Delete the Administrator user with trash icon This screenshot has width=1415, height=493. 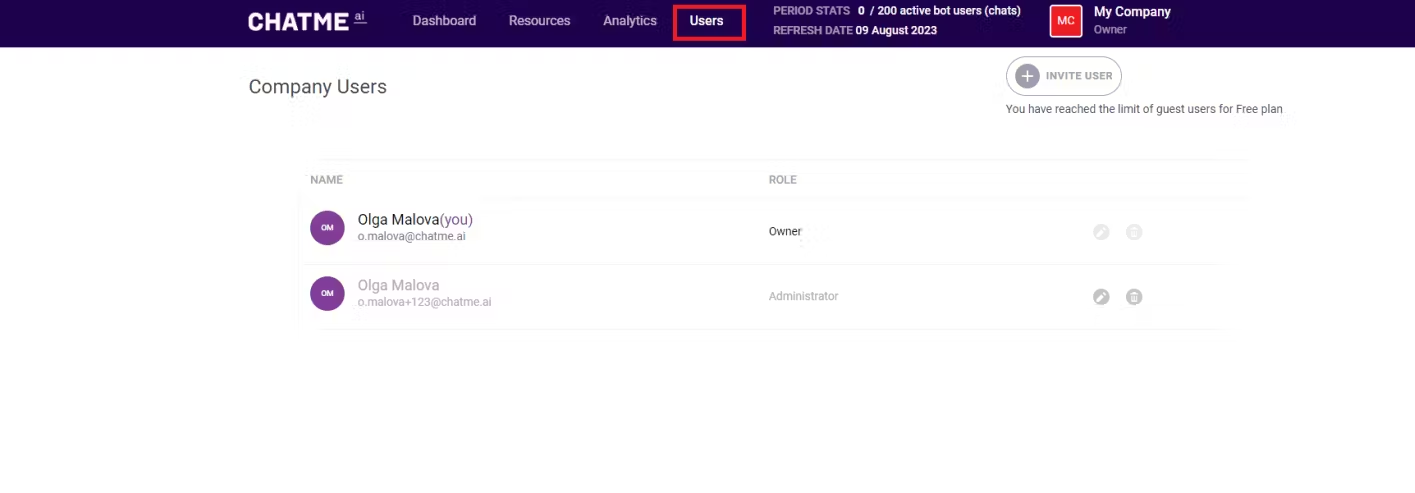click(x=1134, y=297)
